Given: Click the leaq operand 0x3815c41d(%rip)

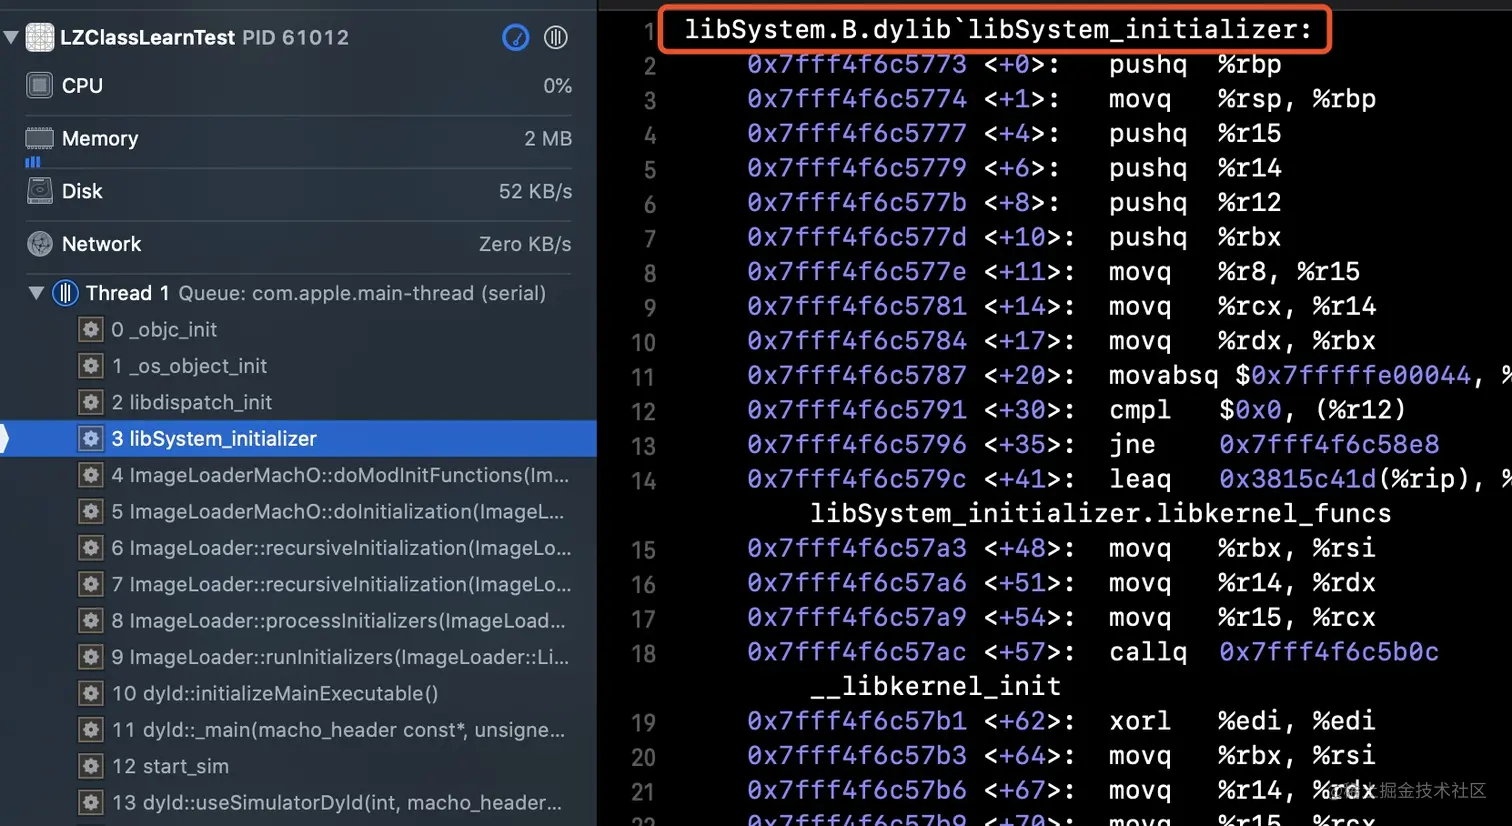Looking at the screenshot, I should point(1352,479).
